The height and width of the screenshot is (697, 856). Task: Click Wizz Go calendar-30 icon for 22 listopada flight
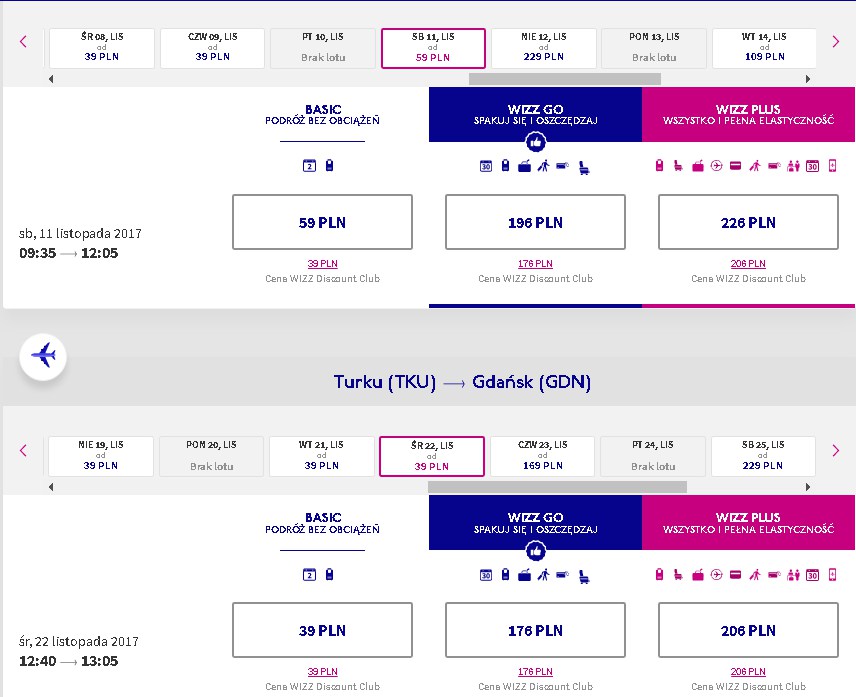click(x=486, y=575)
